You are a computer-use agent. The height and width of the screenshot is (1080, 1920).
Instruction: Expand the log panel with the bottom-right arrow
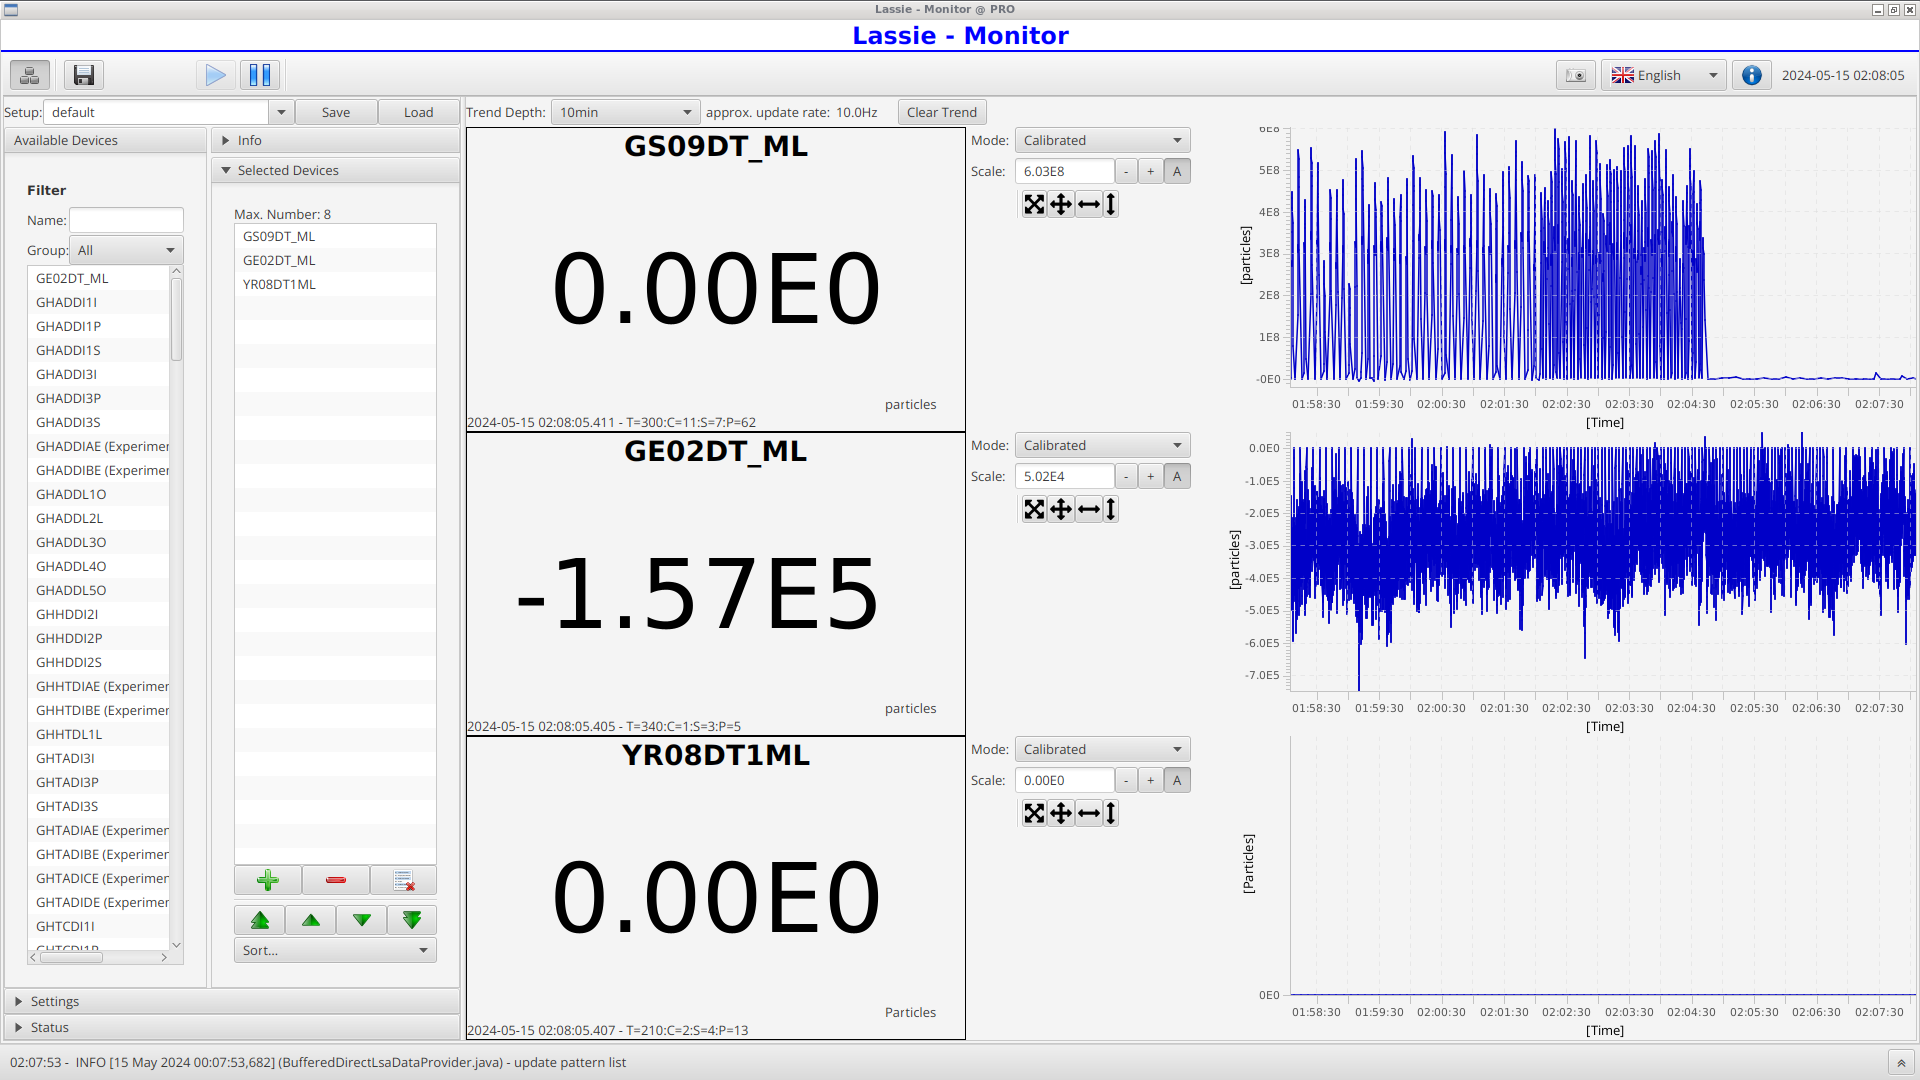point(1901,1063)
